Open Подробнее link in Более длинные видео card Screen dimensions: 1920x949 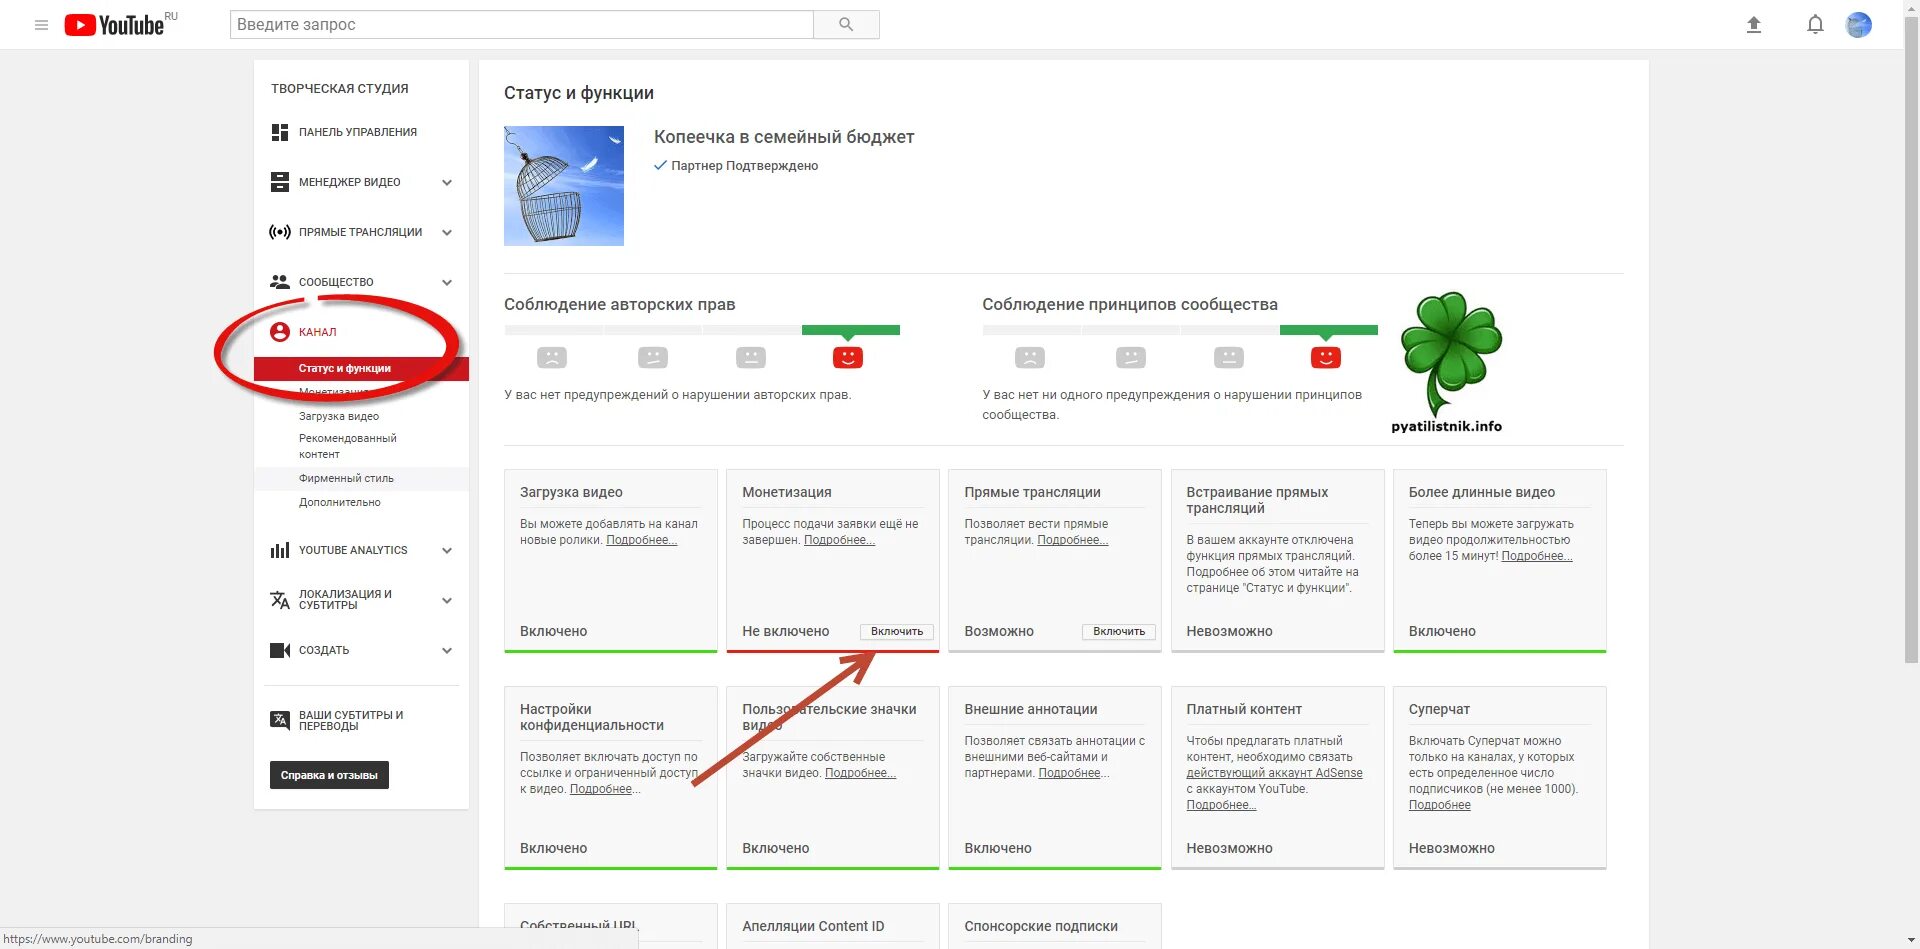click(1537, 556)
